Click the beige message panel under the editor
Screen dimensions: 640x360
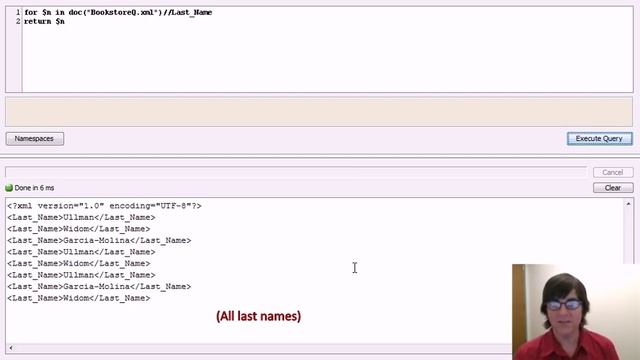click(x=319, y=111)
